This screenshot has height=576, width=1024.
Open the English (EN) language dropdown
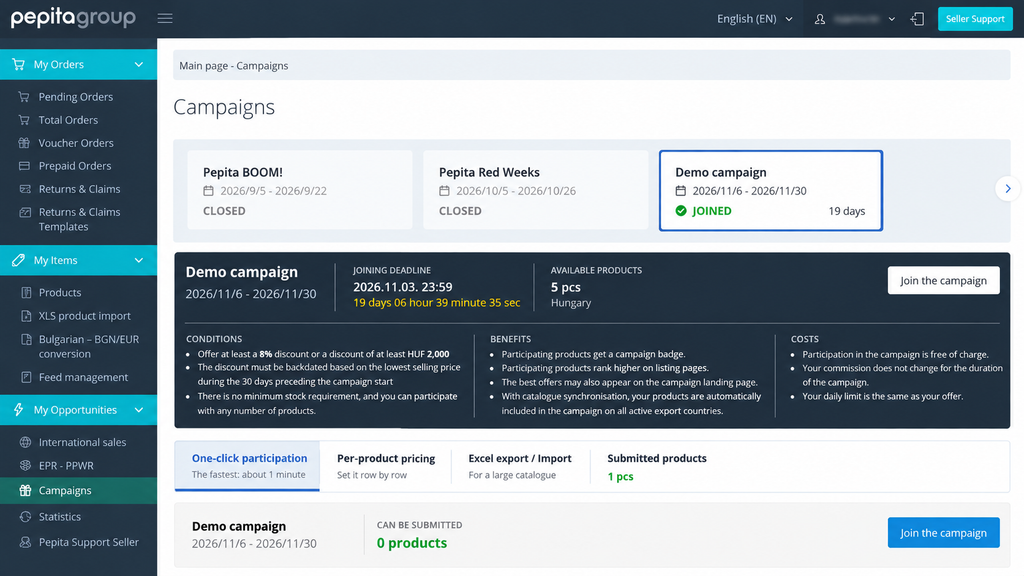pyautogui.click(x=754, y=19)
